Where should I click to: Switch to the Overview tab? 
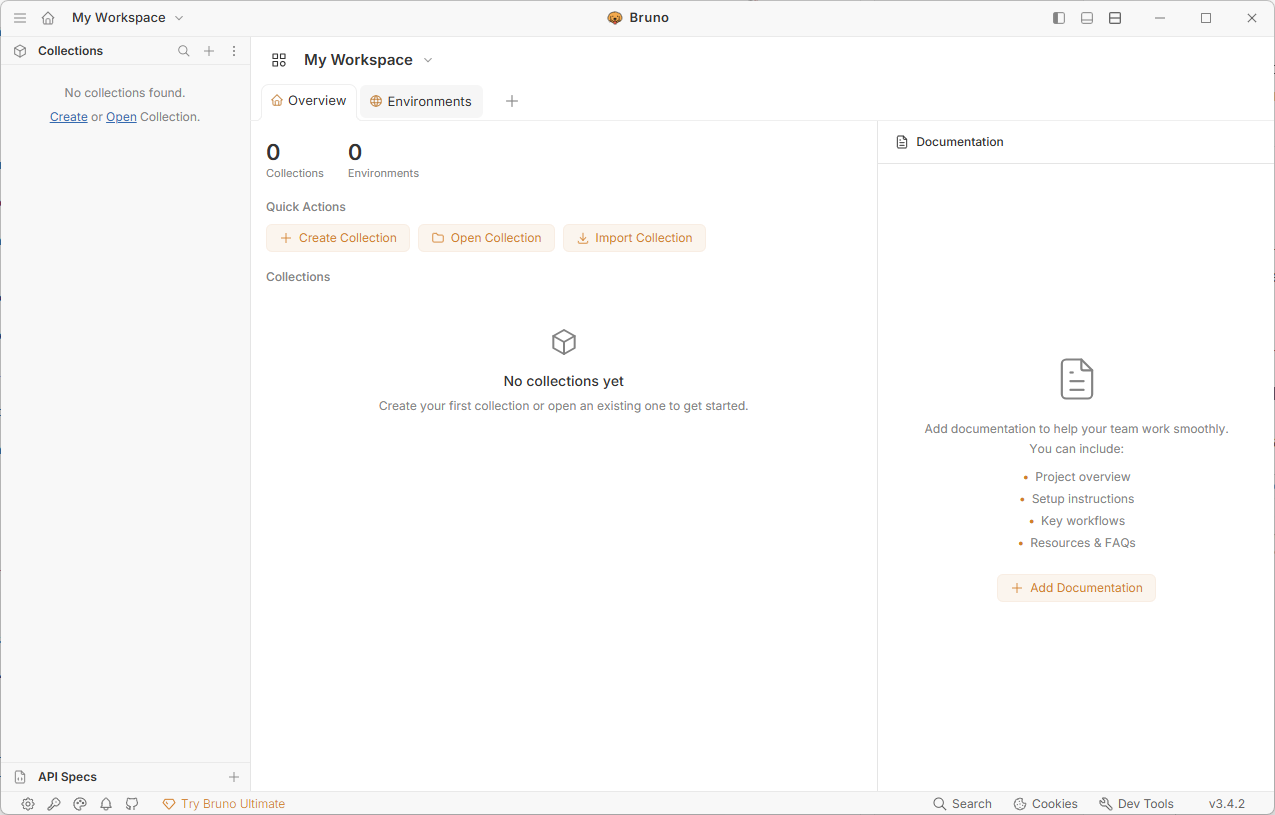pos(309,101)
